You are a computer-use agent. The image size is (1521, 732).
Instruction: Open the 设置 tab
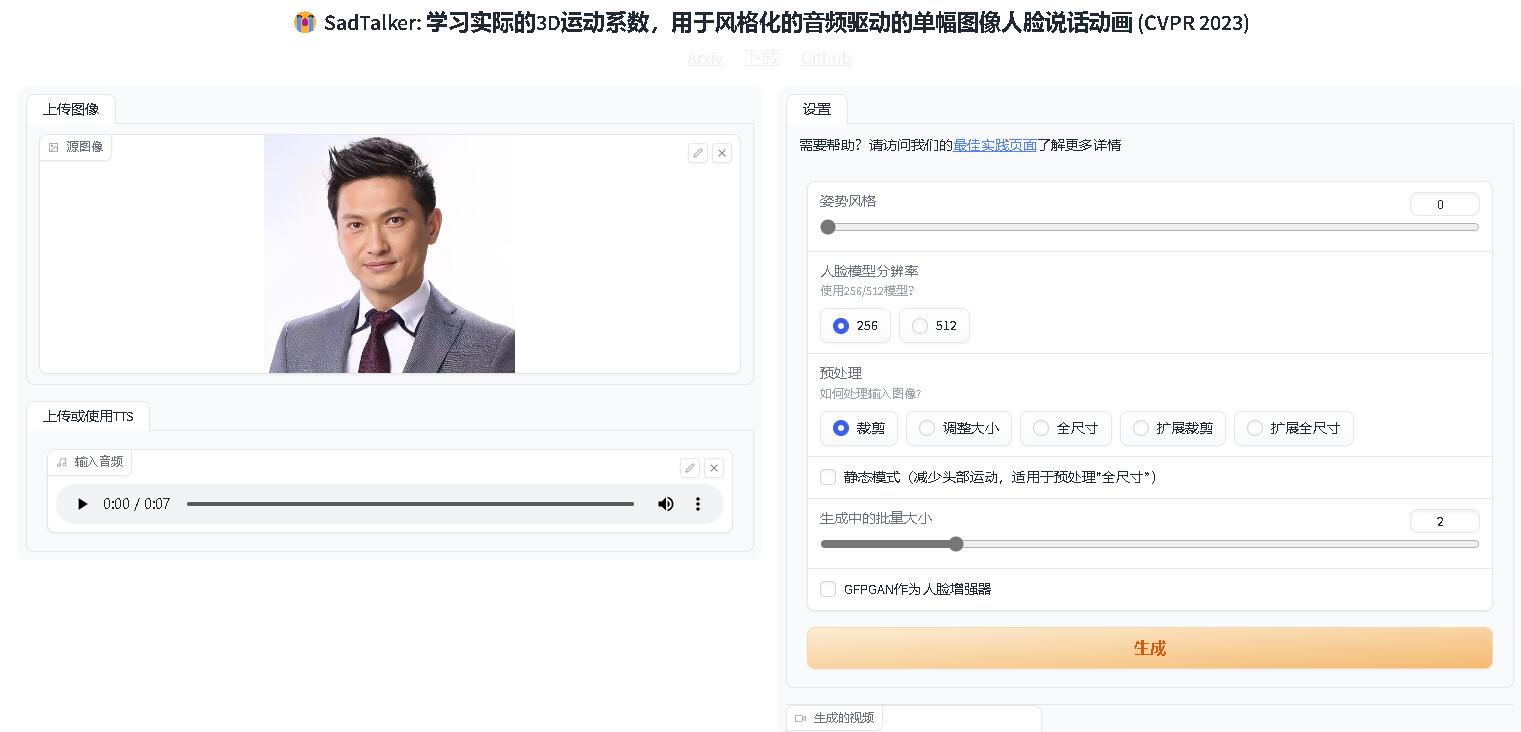(x=817, y=109)
